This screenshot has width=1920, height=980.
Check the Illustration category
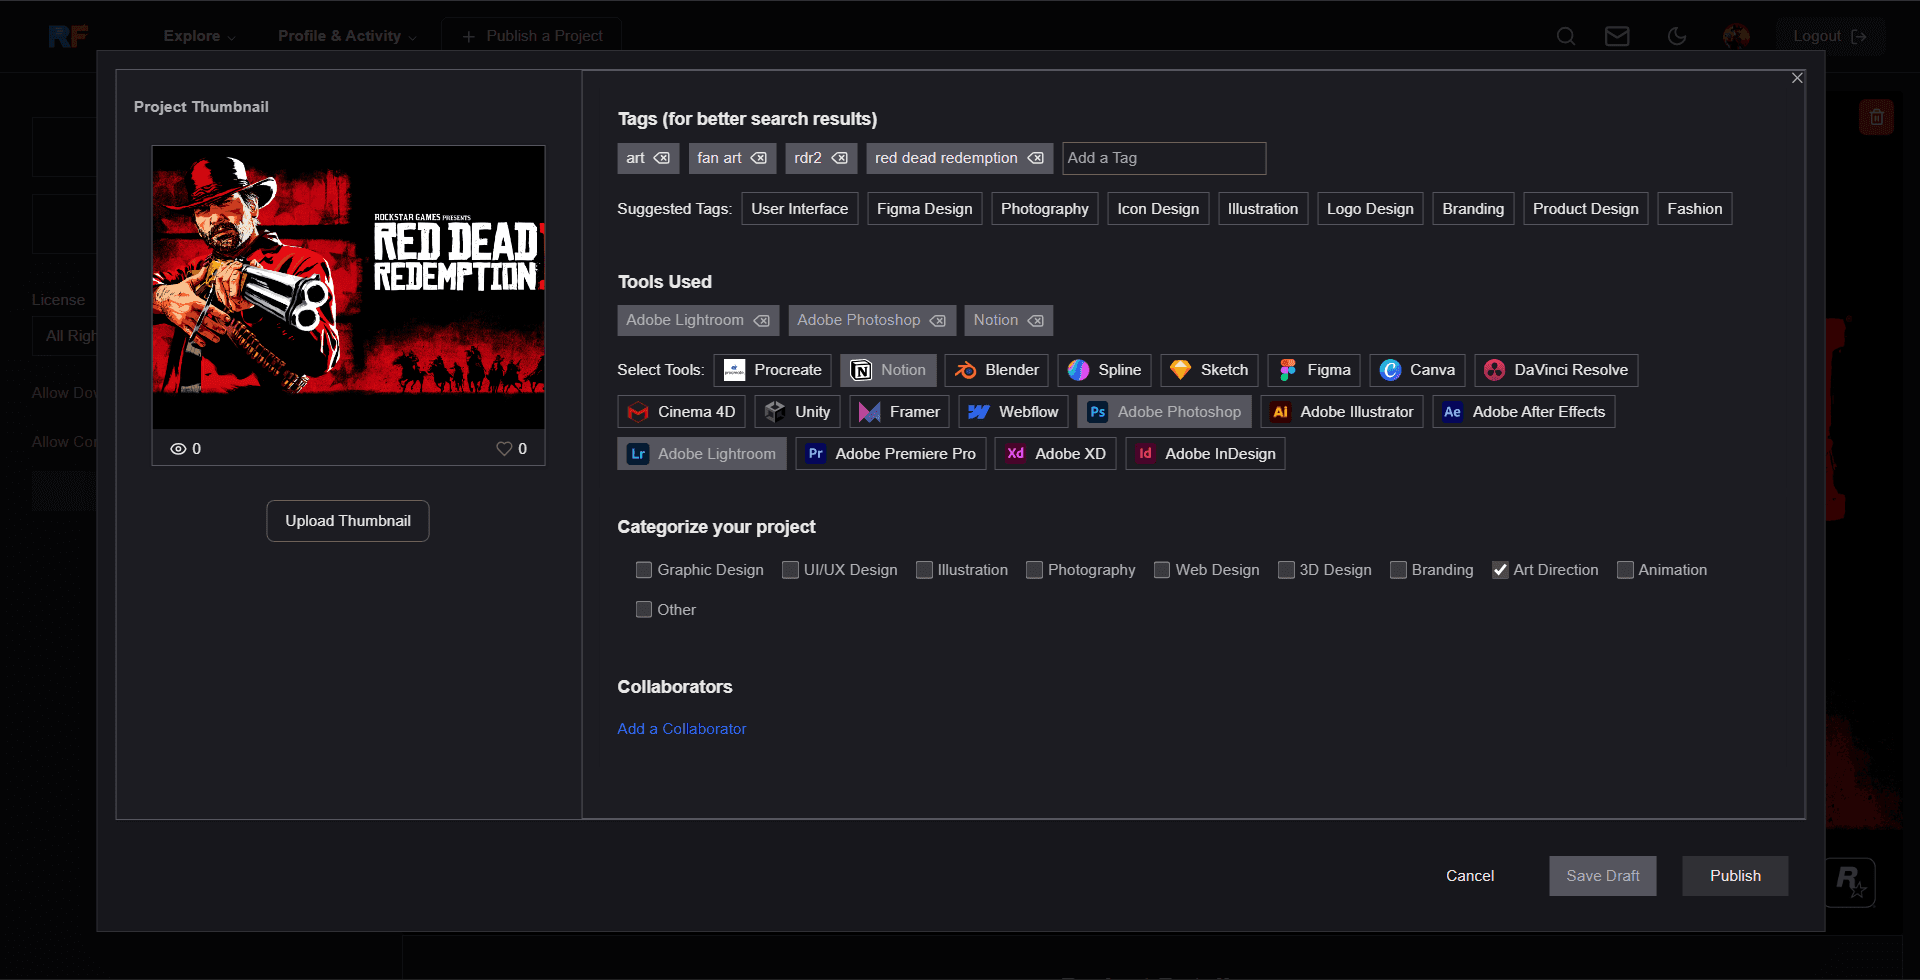pos(924,570)
